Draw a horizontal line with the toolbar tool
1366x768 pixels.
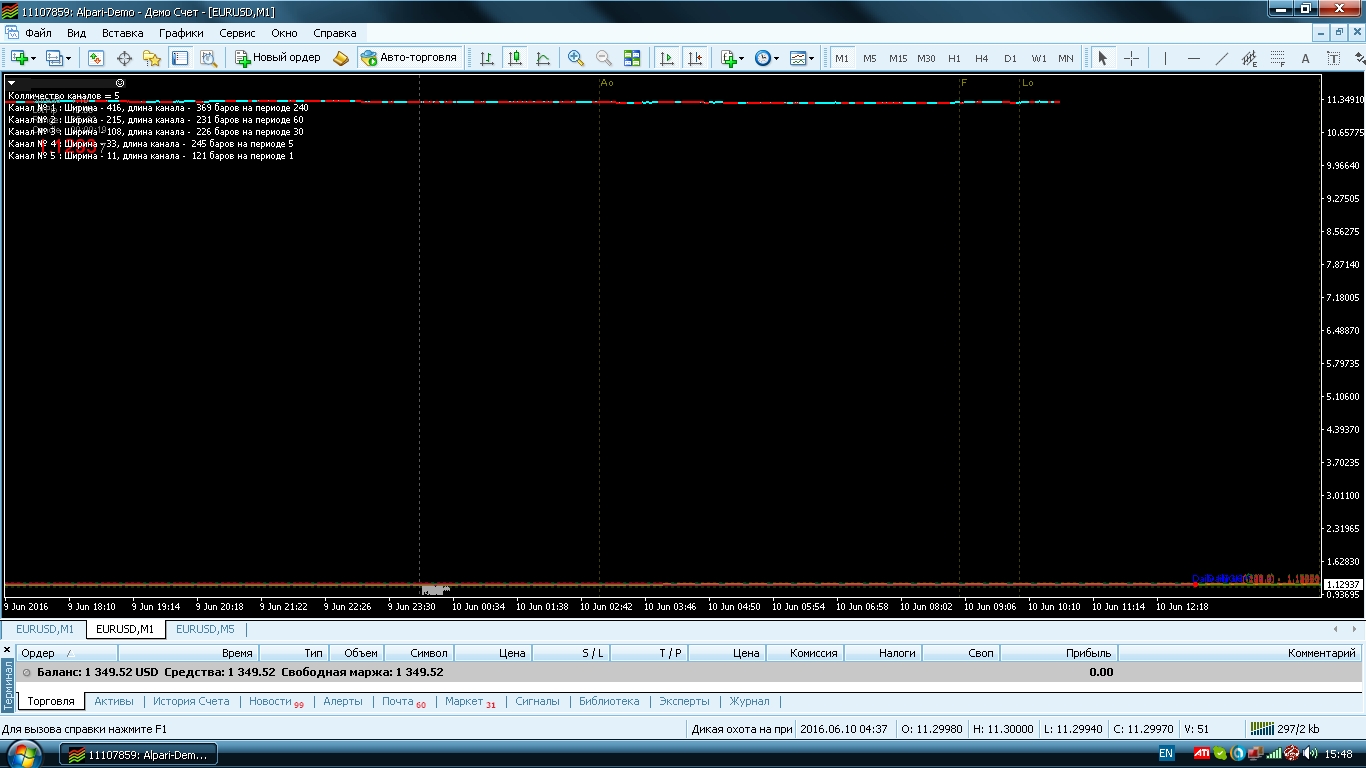click(x=1193, y=58)
